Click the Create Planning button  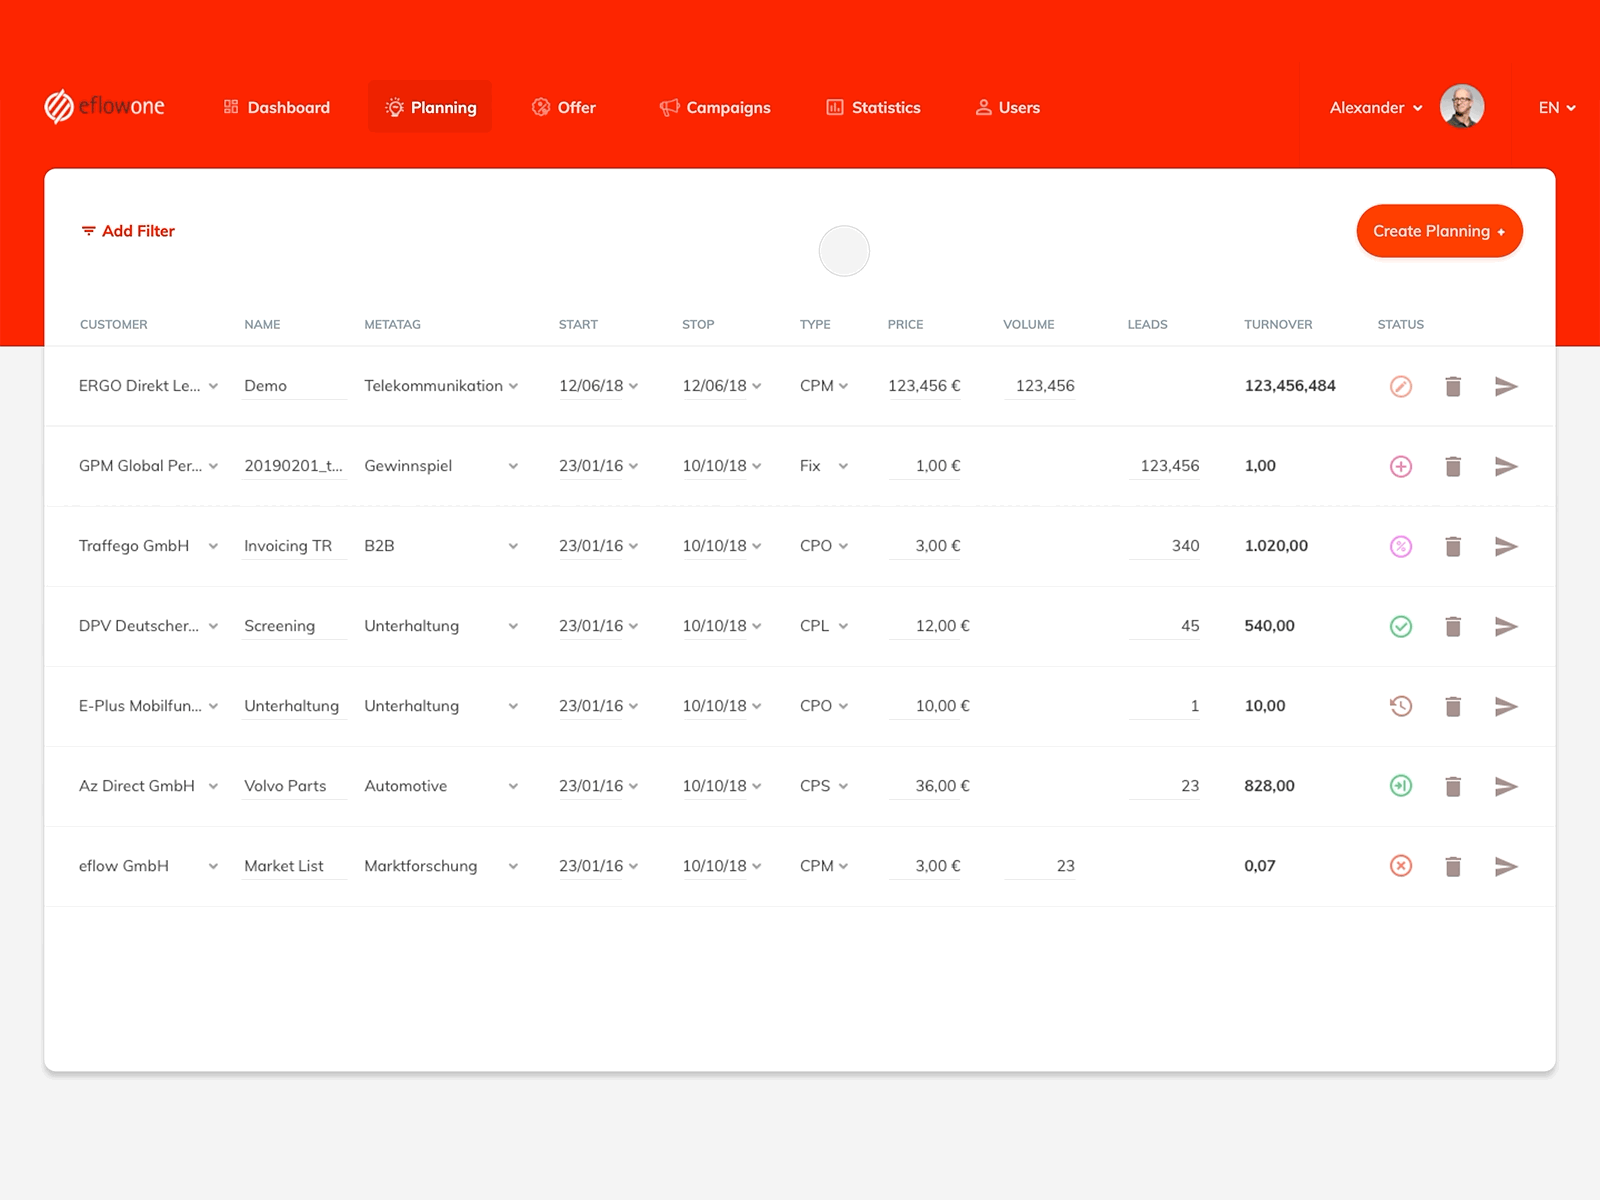pyautogui.click(x=1439, y=231)
